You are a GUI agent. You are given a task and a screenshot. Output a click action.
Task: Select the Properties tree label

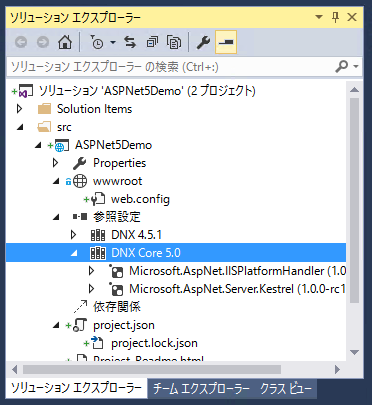[119, 163]
